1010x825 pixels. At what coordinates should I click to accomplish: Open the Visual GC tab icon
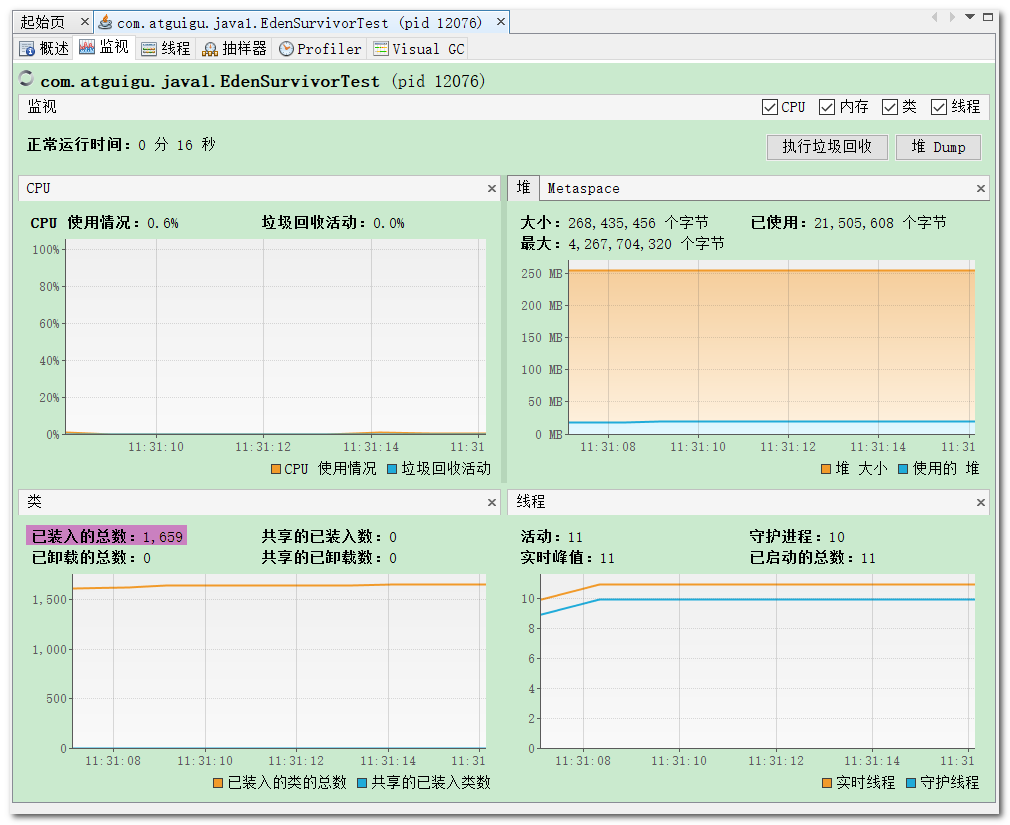coord(381,49)
